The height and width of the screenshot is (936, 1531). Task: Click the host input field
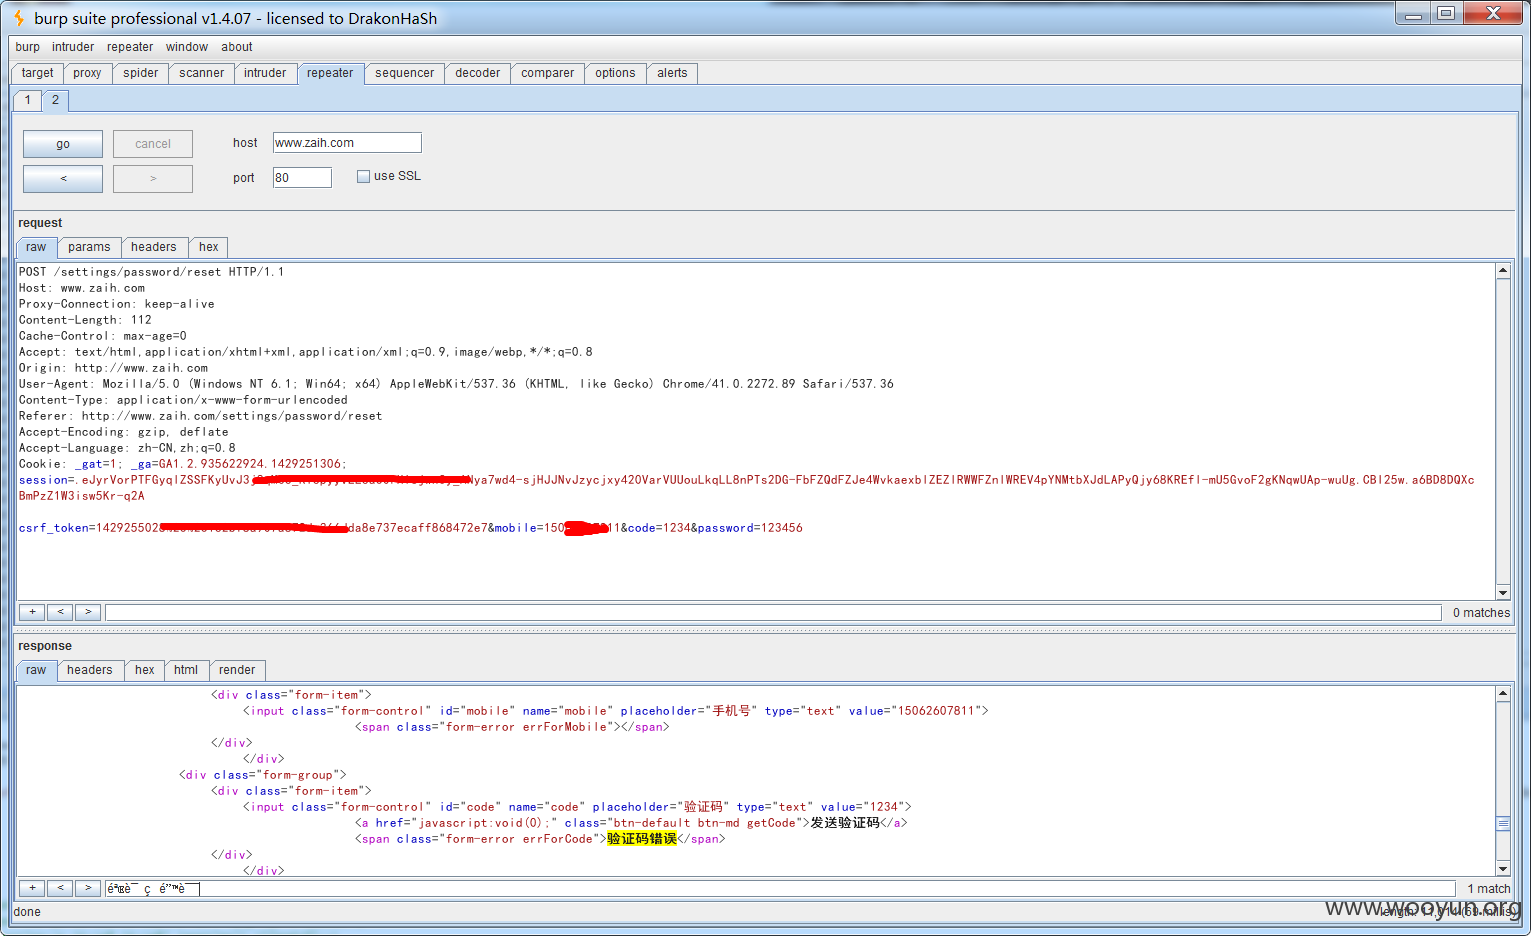click(x=347, y=143)
